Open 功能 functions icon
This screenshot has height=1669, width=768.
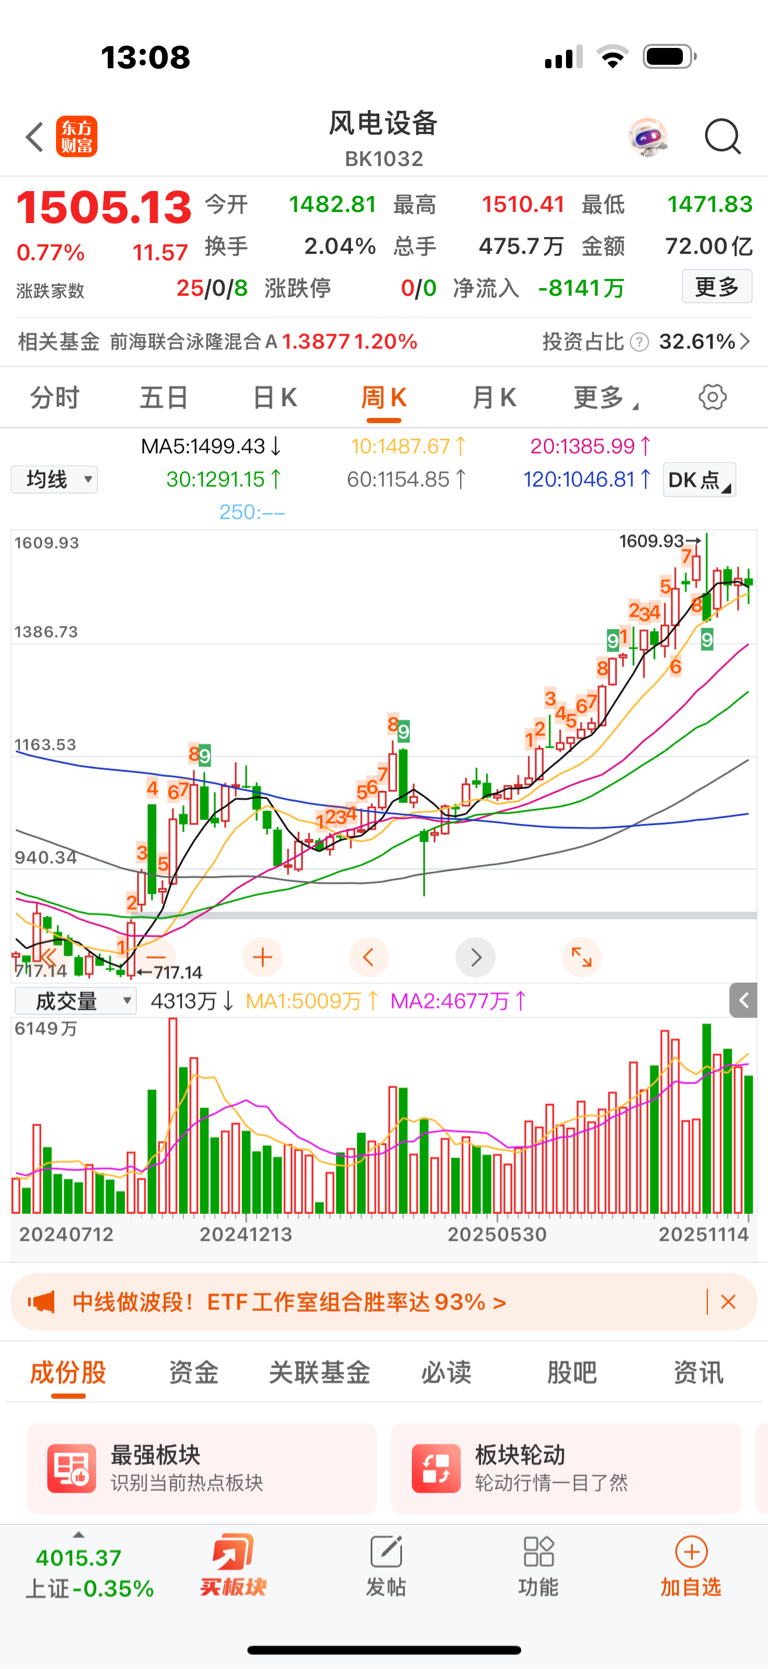point(538,1565)
